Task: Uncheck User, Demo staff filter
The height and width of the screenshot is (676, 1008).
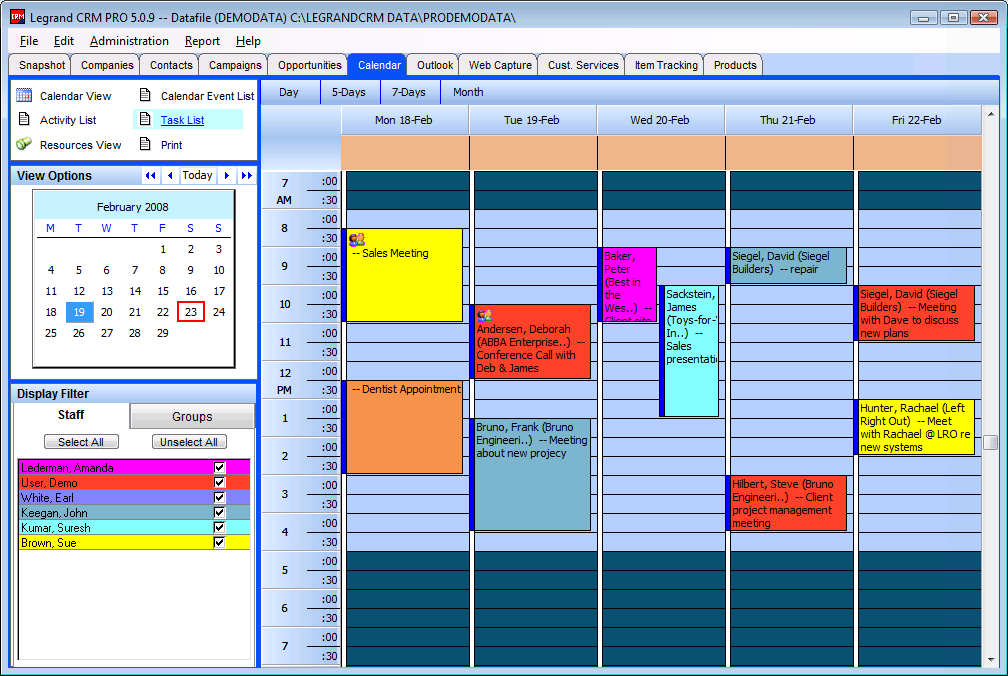Action: click(x=219, y=483)
